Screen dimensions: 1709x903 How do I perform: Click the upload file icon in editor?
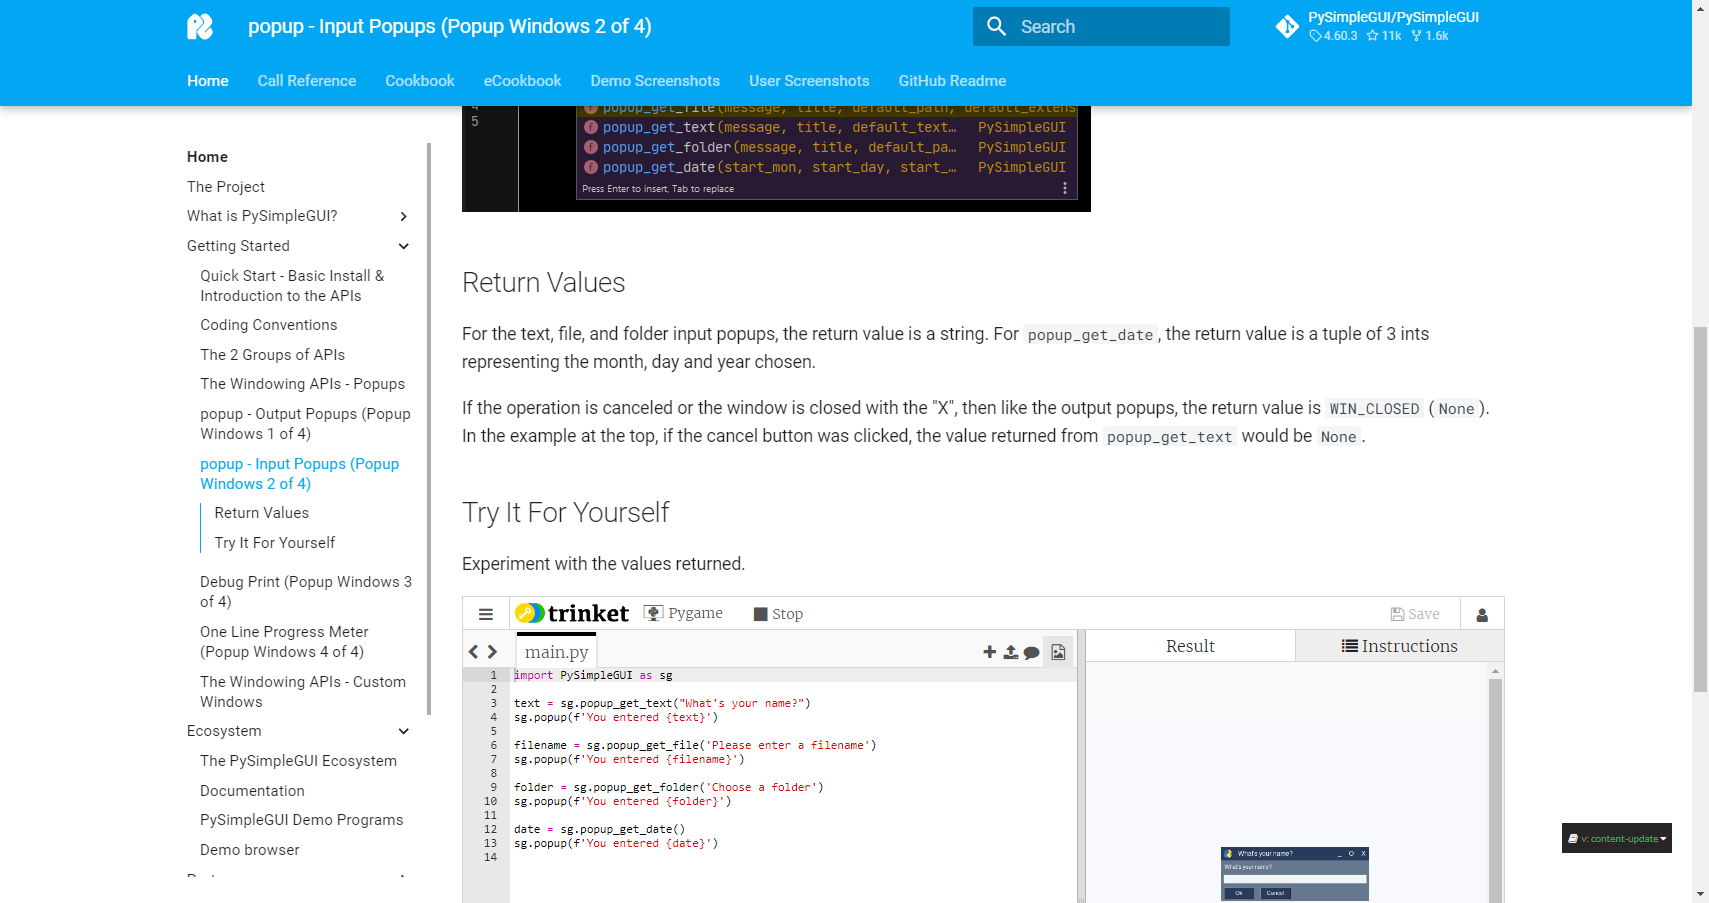pyautogui.click(x=1011, y=652)
